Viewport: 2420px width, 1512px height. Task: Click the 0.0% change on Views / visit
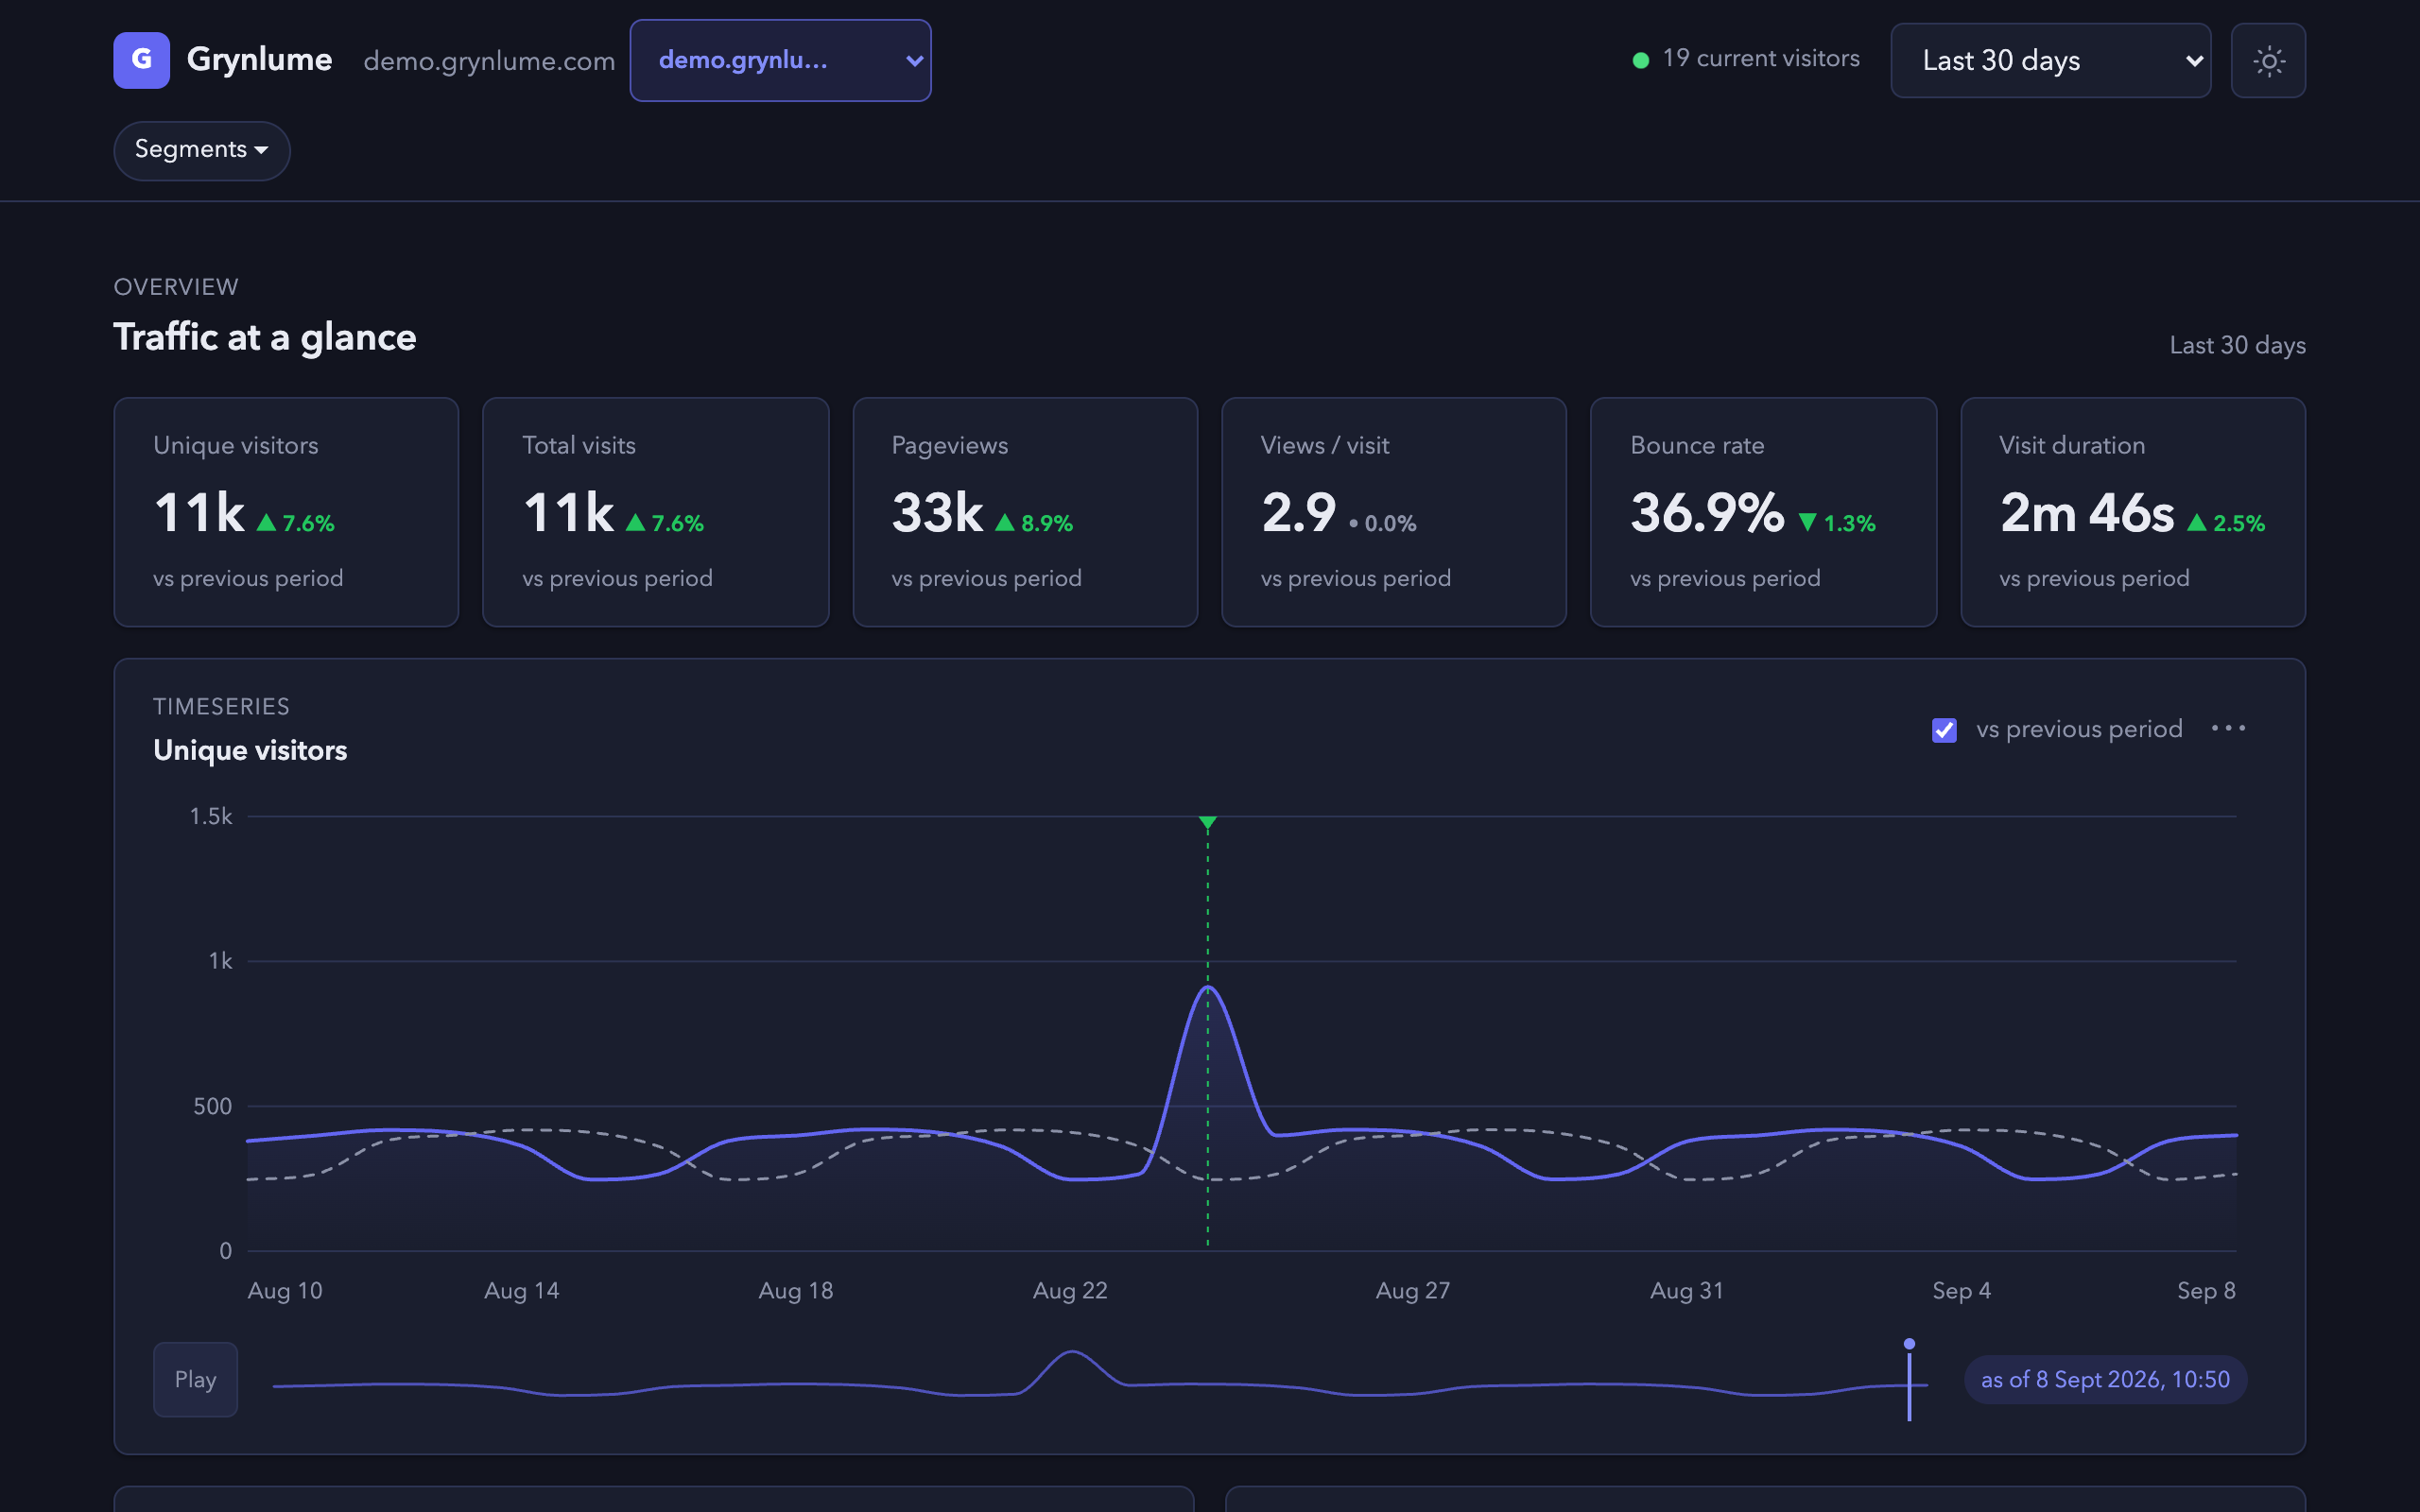point(1383,523)
